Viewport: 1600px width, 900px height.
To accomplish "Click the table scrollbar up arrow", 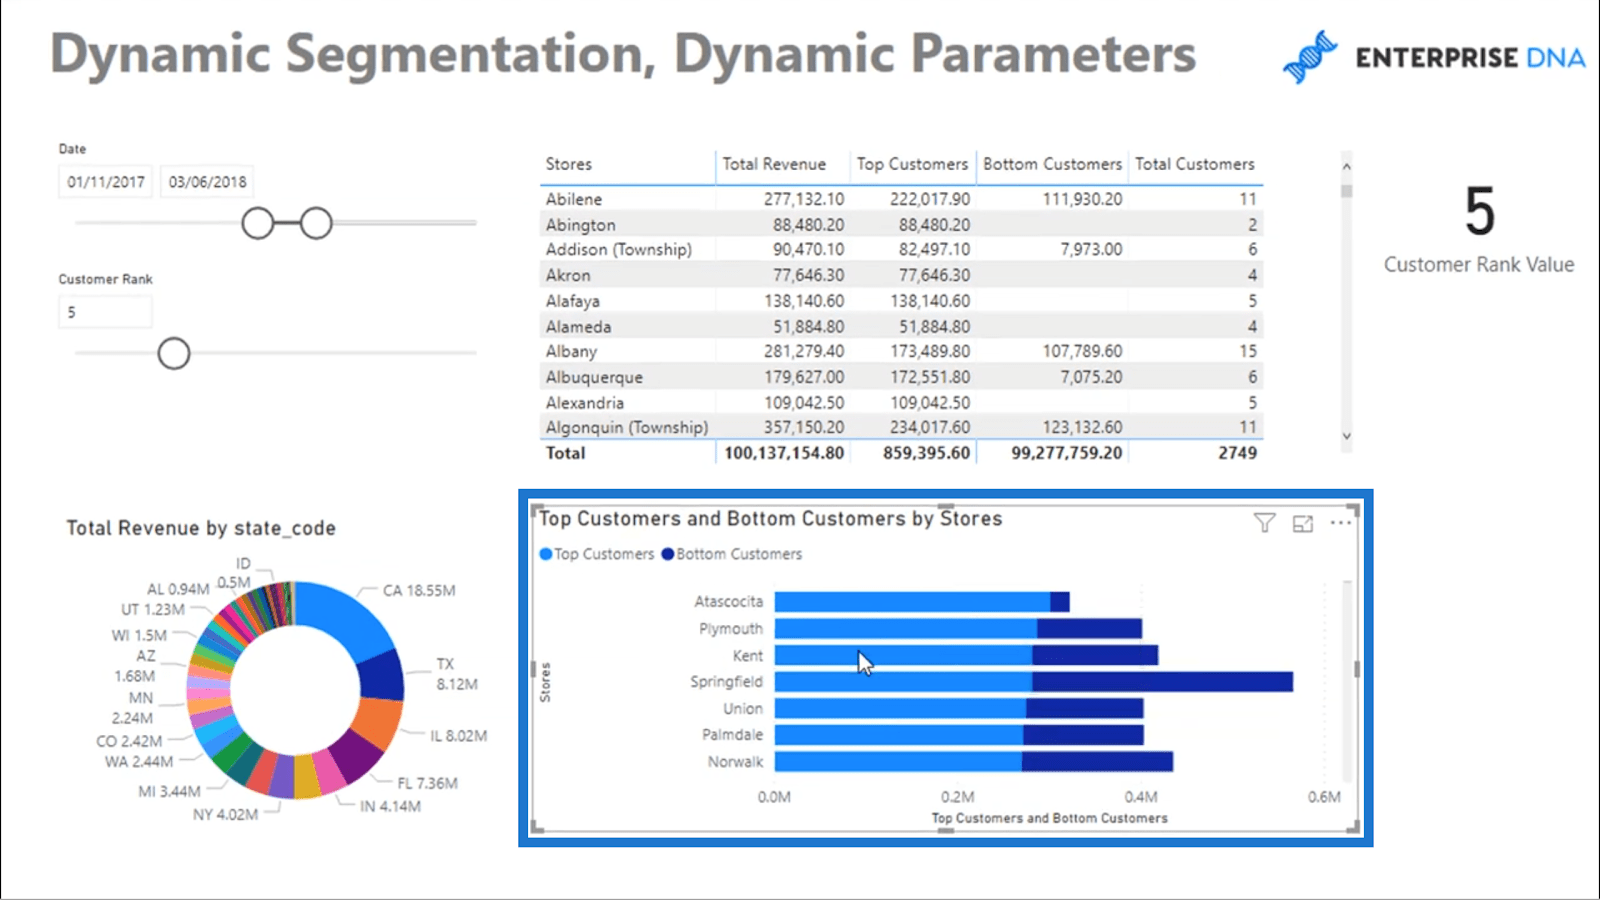I will [x=1346, y=166].
